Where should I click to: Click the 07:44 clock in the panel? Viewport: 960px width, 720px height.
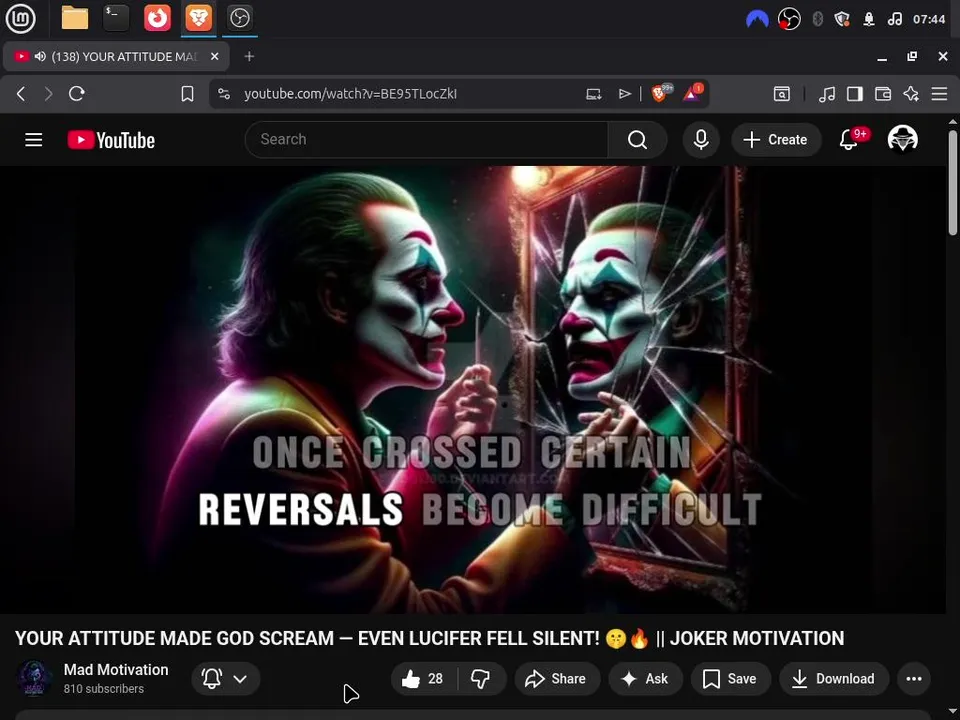click(929, 19)
